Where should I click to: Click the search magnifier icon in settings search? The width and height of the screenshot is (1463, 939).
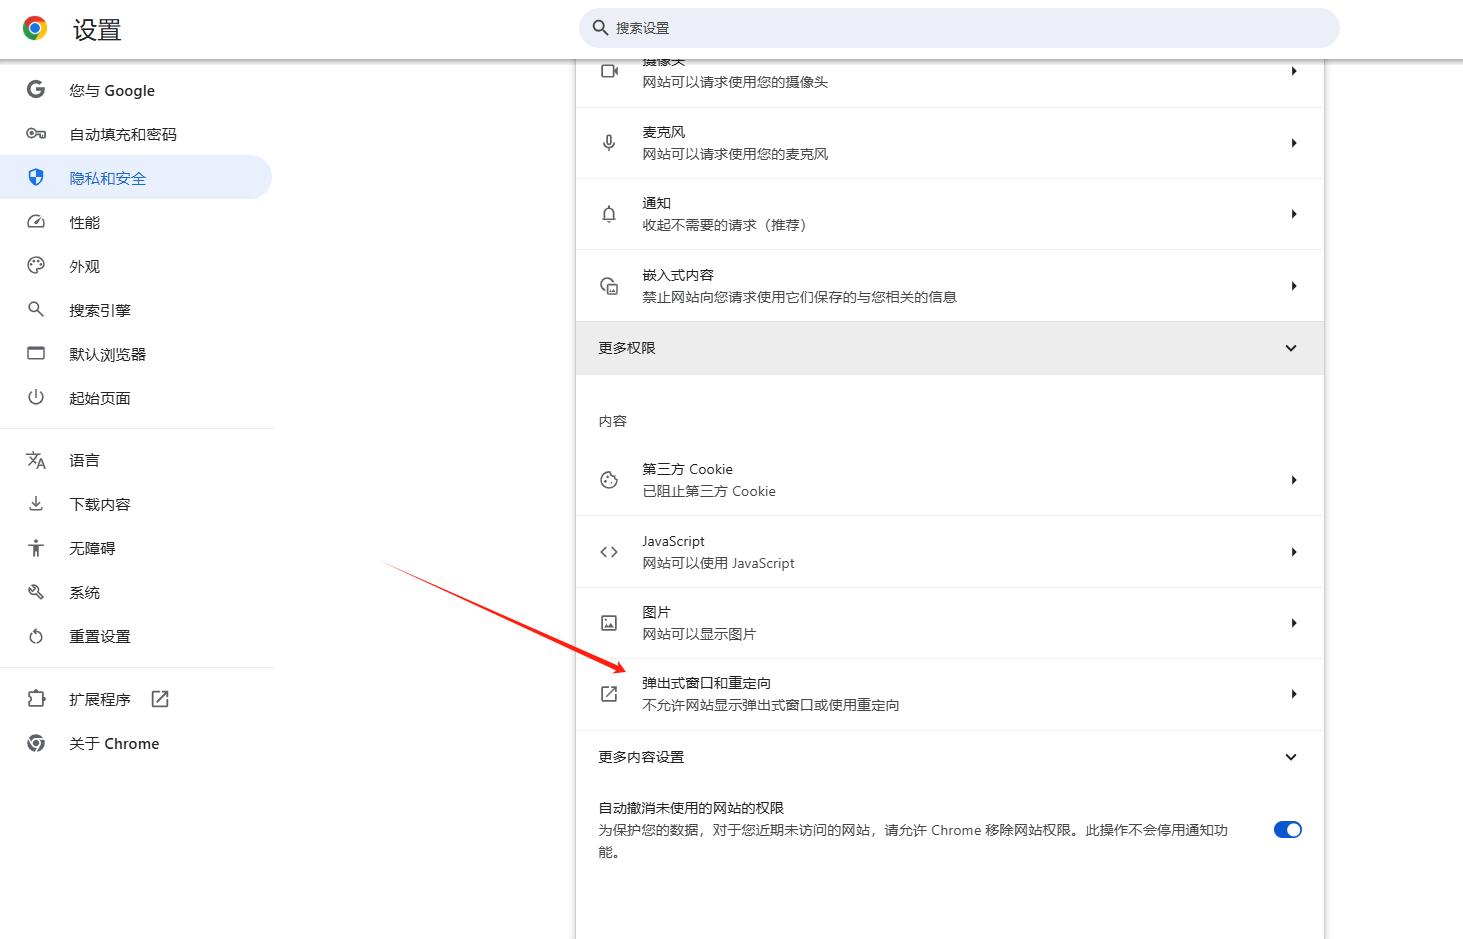click(600, 28)
